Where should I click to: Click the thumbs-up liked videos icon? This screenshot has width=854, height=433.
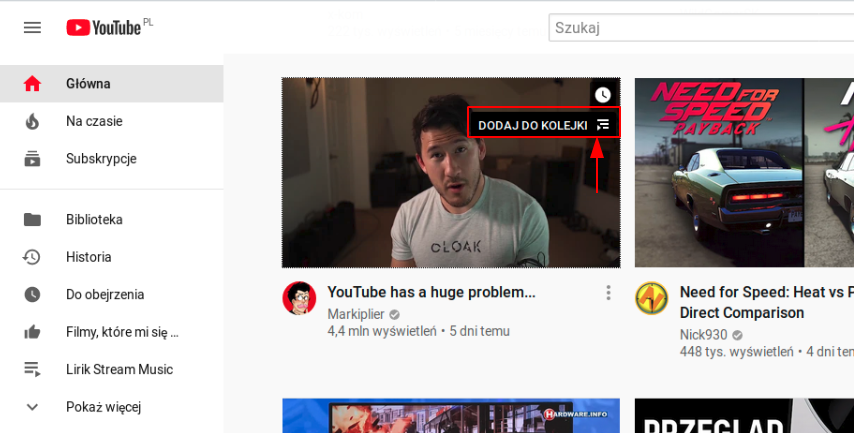point(32,332)
